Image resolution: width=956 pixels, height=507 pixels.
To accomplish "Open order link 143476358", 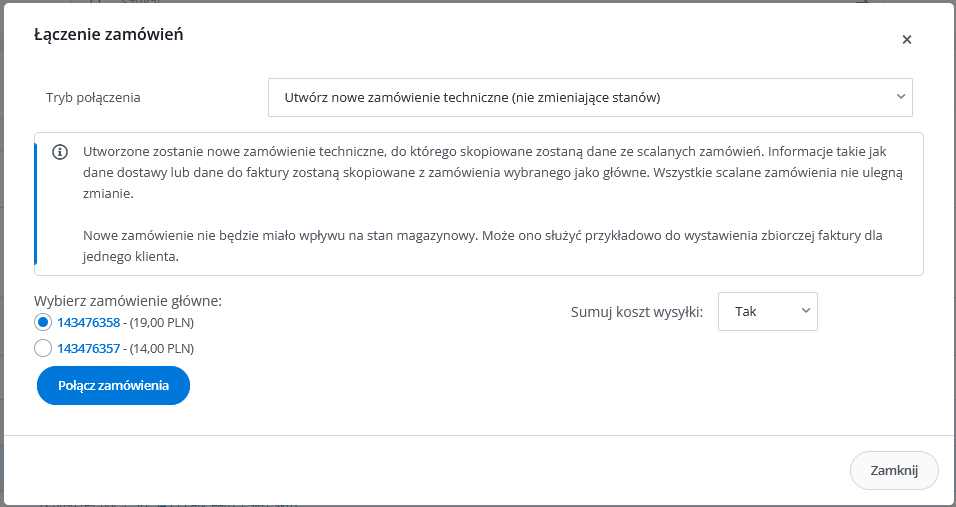I will 88,322.
